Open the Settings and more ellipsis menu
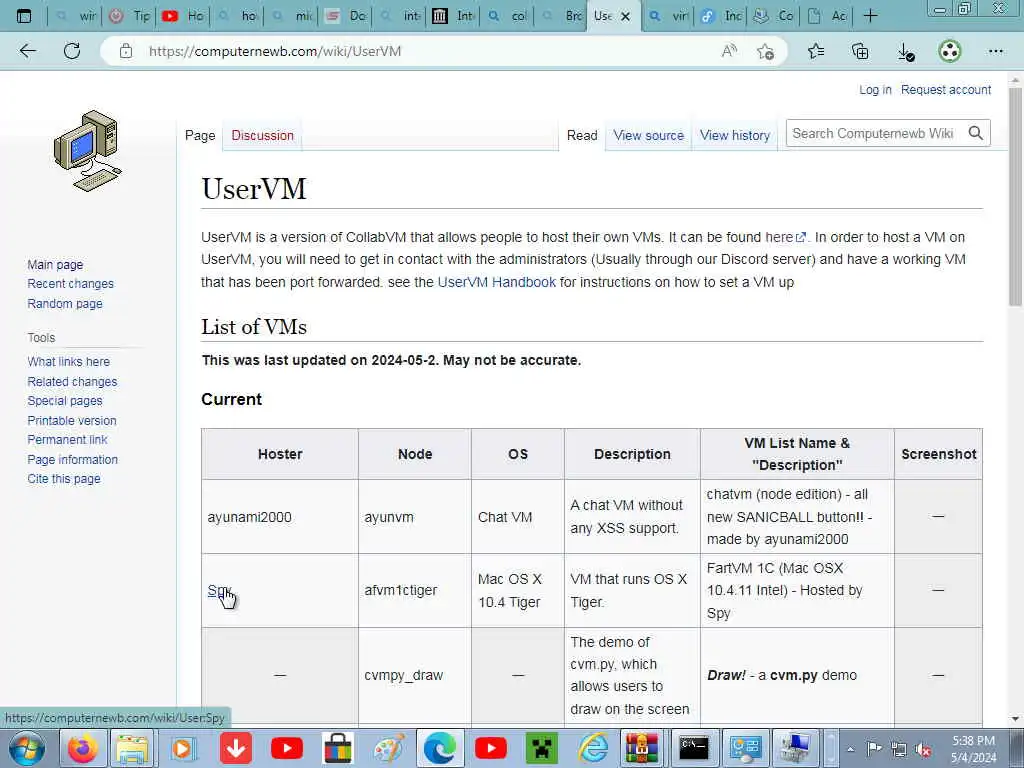Screen dimensions: 1024x768 point(995,51)
